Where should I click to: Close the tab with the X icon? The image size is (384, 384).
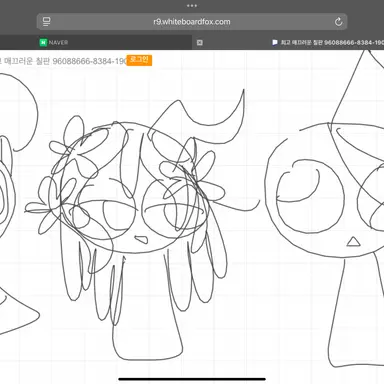(200, 43)
